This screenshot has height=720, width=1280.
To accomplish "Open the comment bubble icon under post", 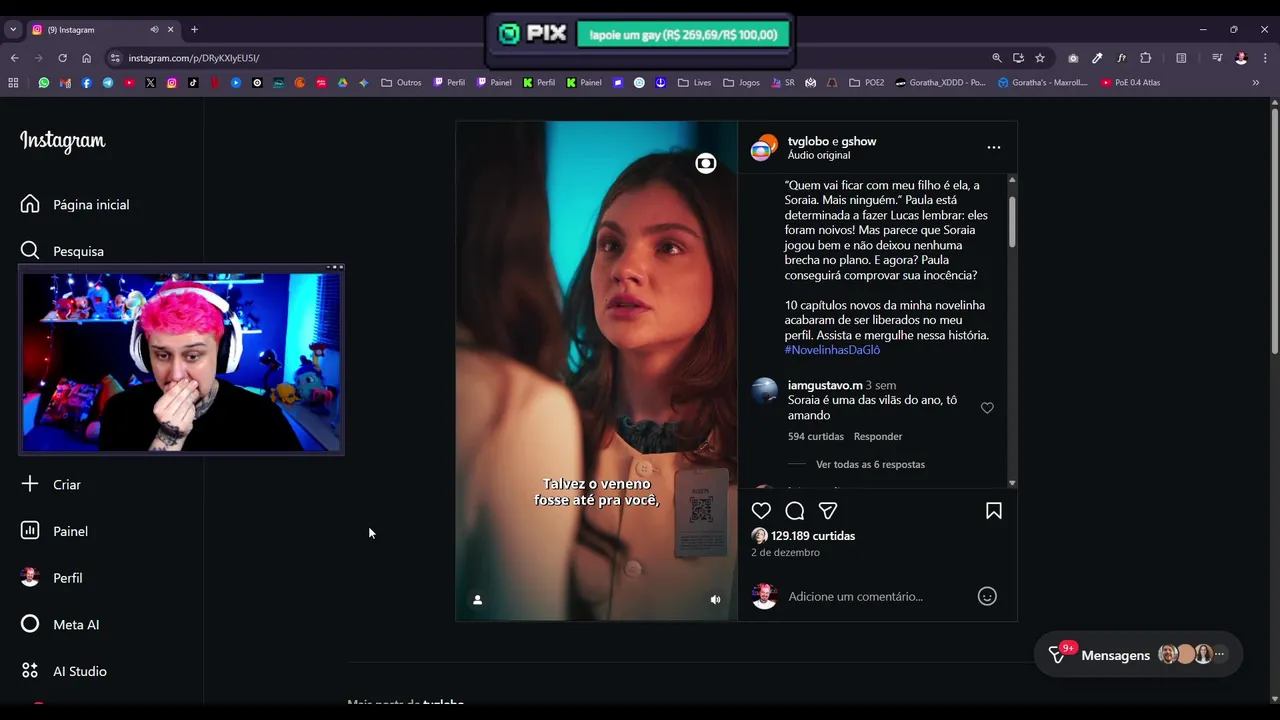I will tap(795, 511).
